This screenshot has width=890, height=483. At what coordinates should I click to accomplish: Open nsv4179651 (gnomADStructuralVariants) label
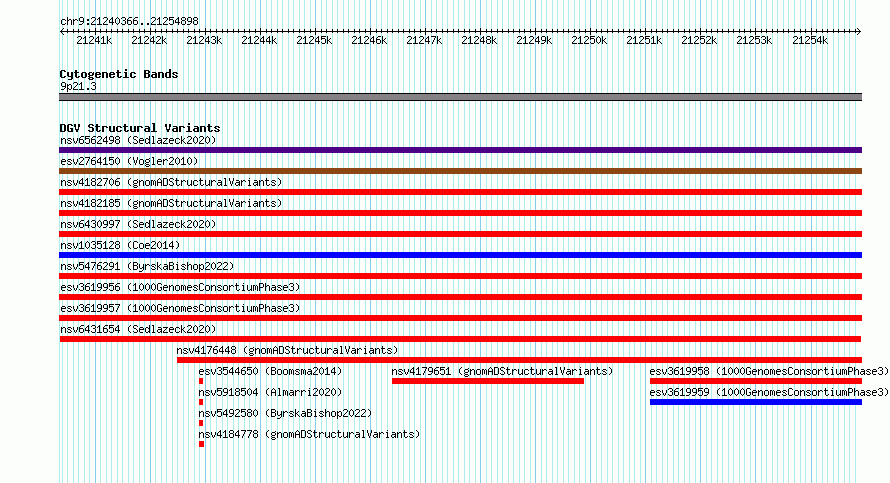click(502, 371)
